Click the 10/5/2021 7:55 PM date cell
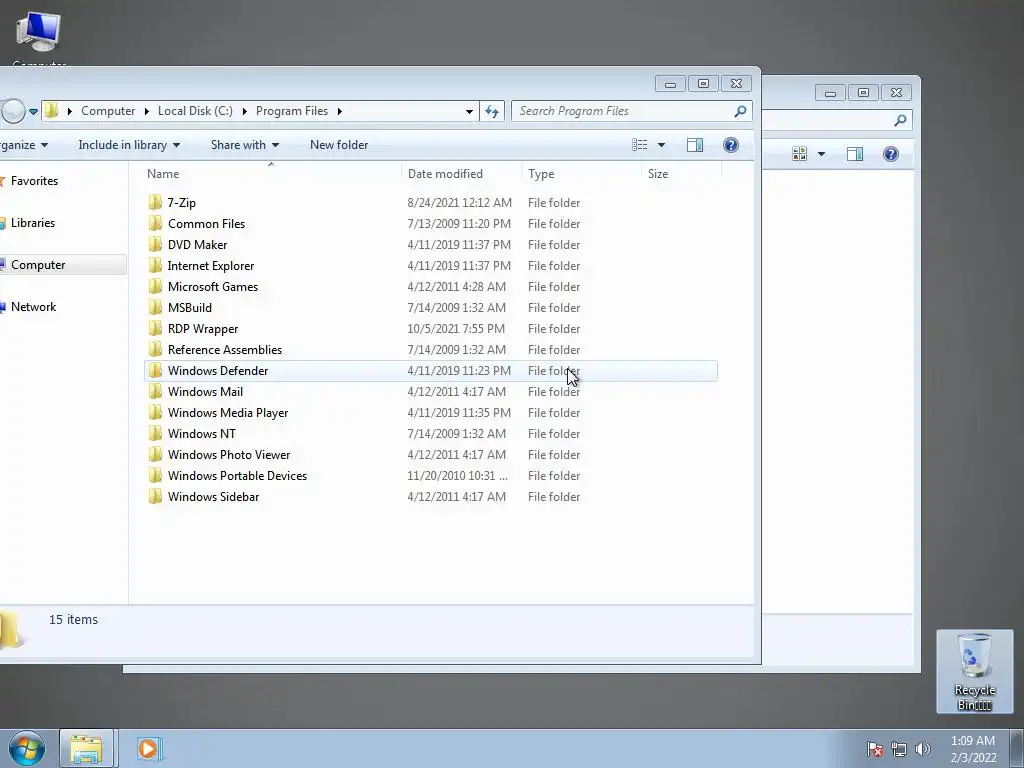 click(x=456, y=328)
